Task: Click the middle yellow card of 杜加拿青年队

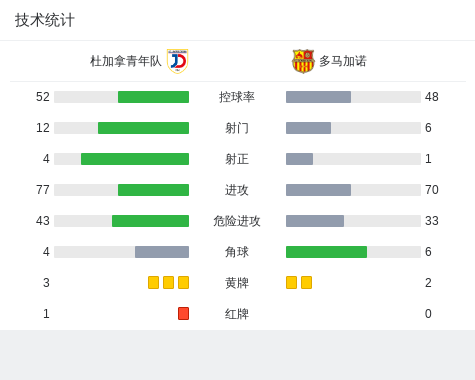Action: click(x=168, y=282)
